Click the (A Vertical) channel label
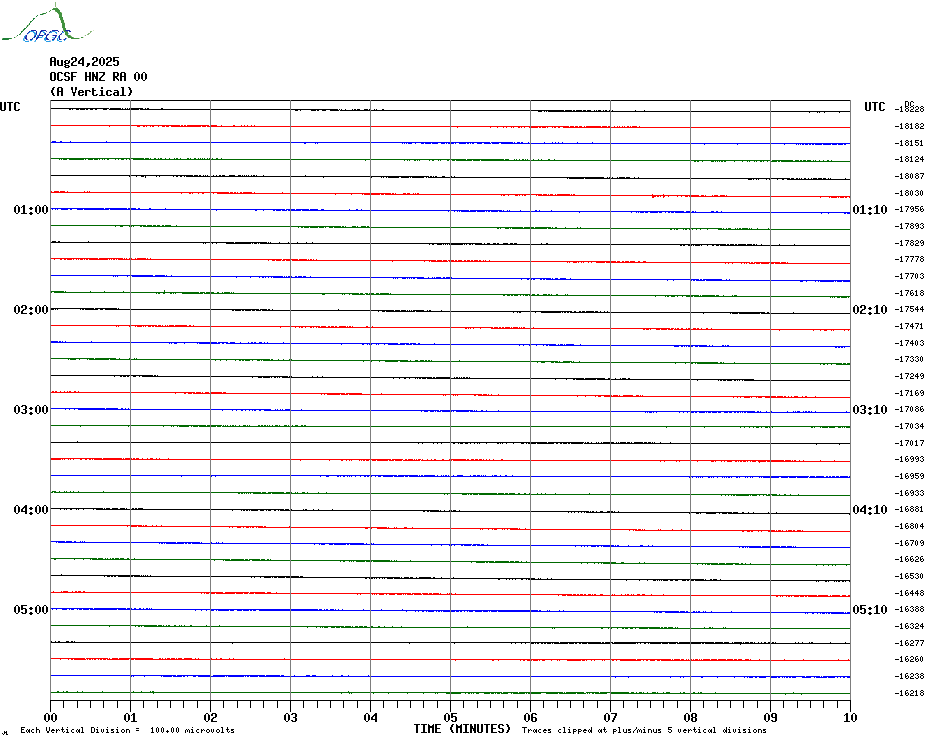Viewport: 930px width, 744px height. click(x=91, y=91)
